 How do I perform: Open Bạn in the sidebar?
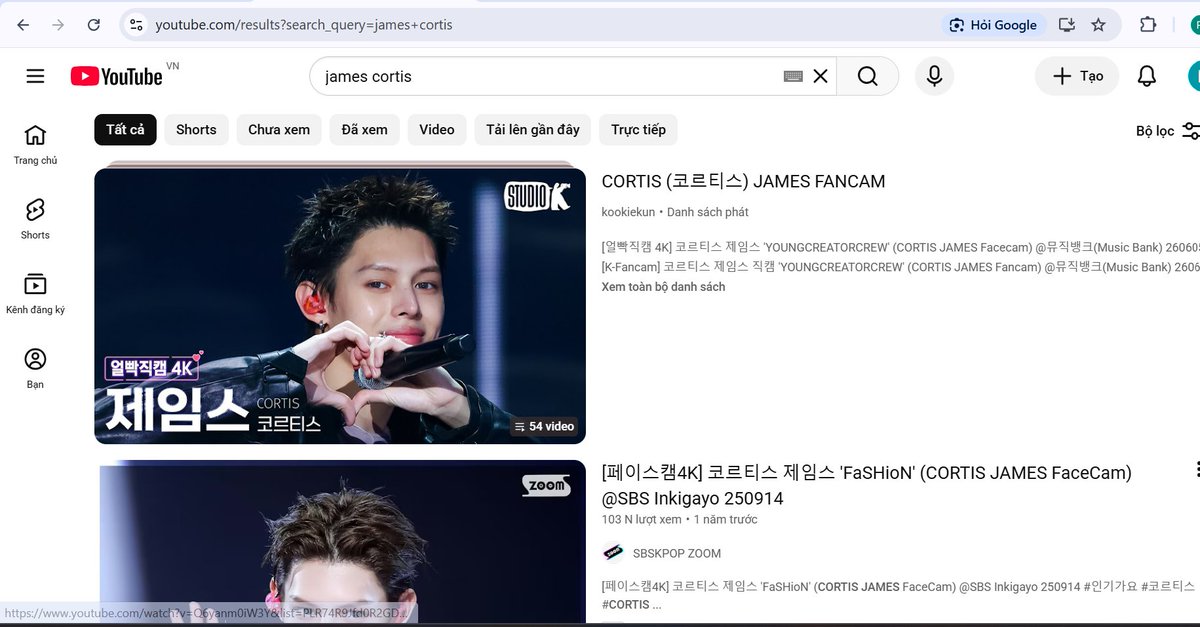click(x=36, y=369)
